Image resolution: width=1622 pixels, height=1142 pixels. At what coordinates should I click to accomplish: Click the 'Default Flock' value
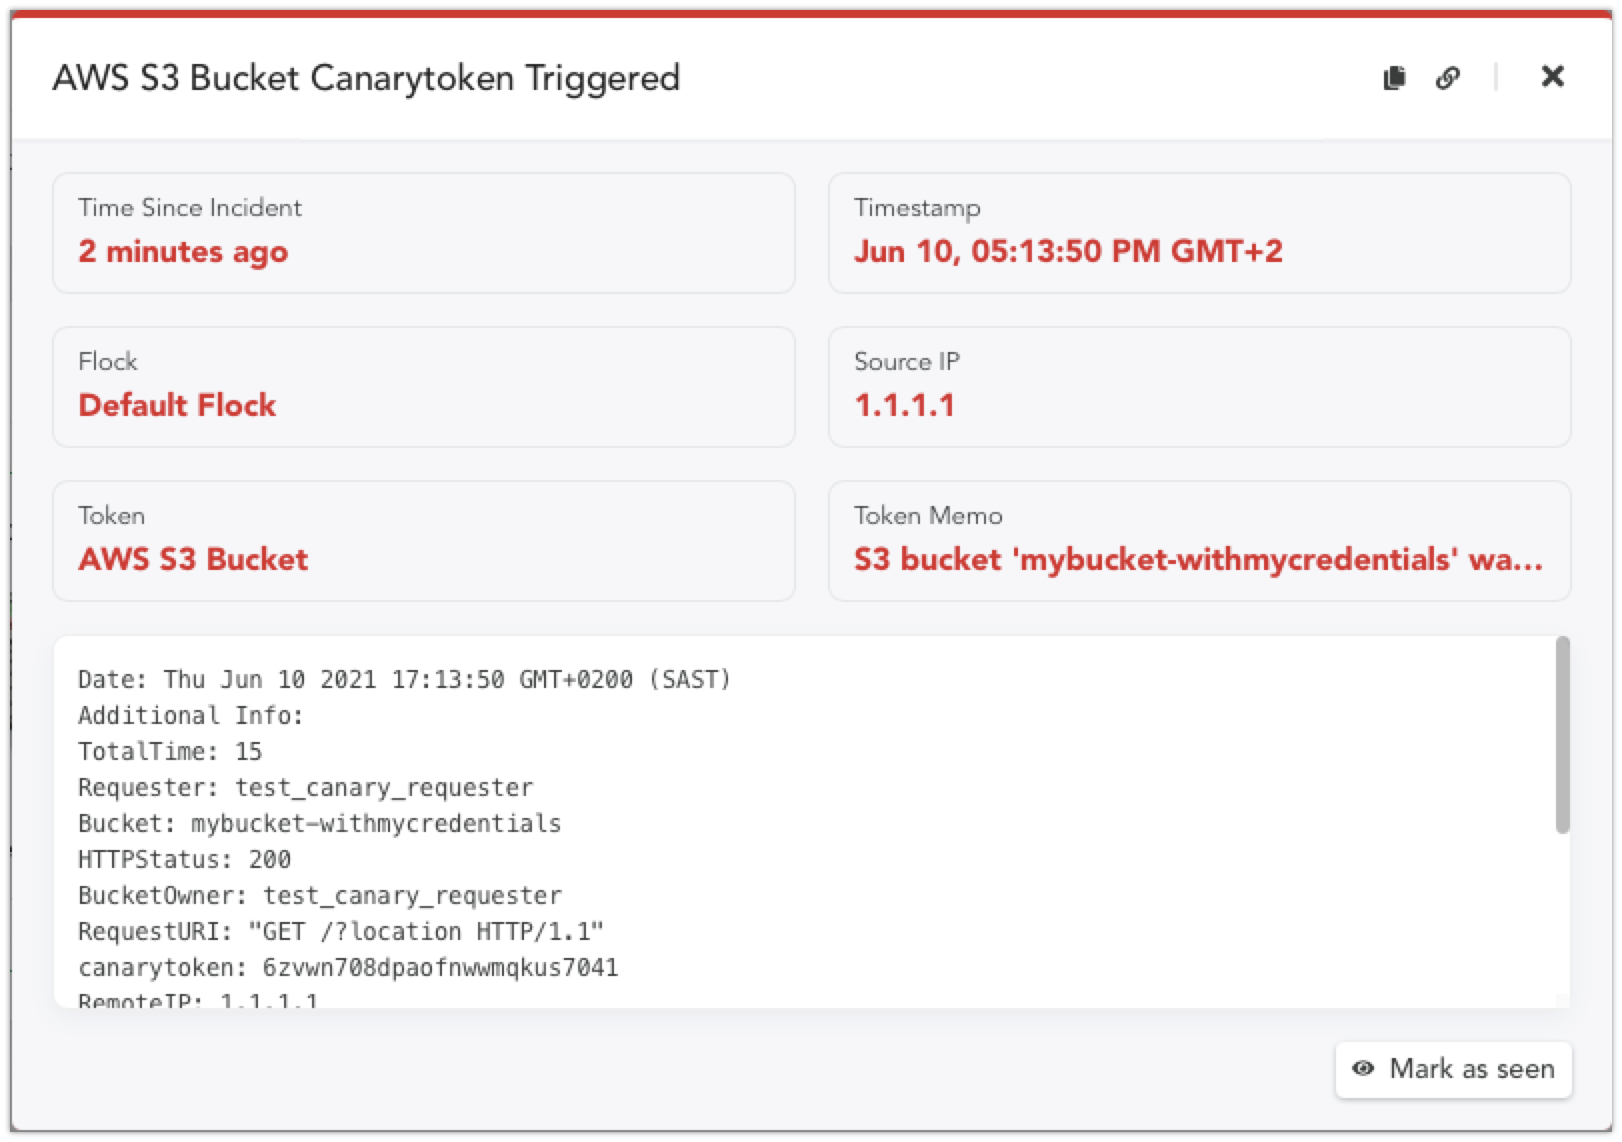tap(177, 405)
